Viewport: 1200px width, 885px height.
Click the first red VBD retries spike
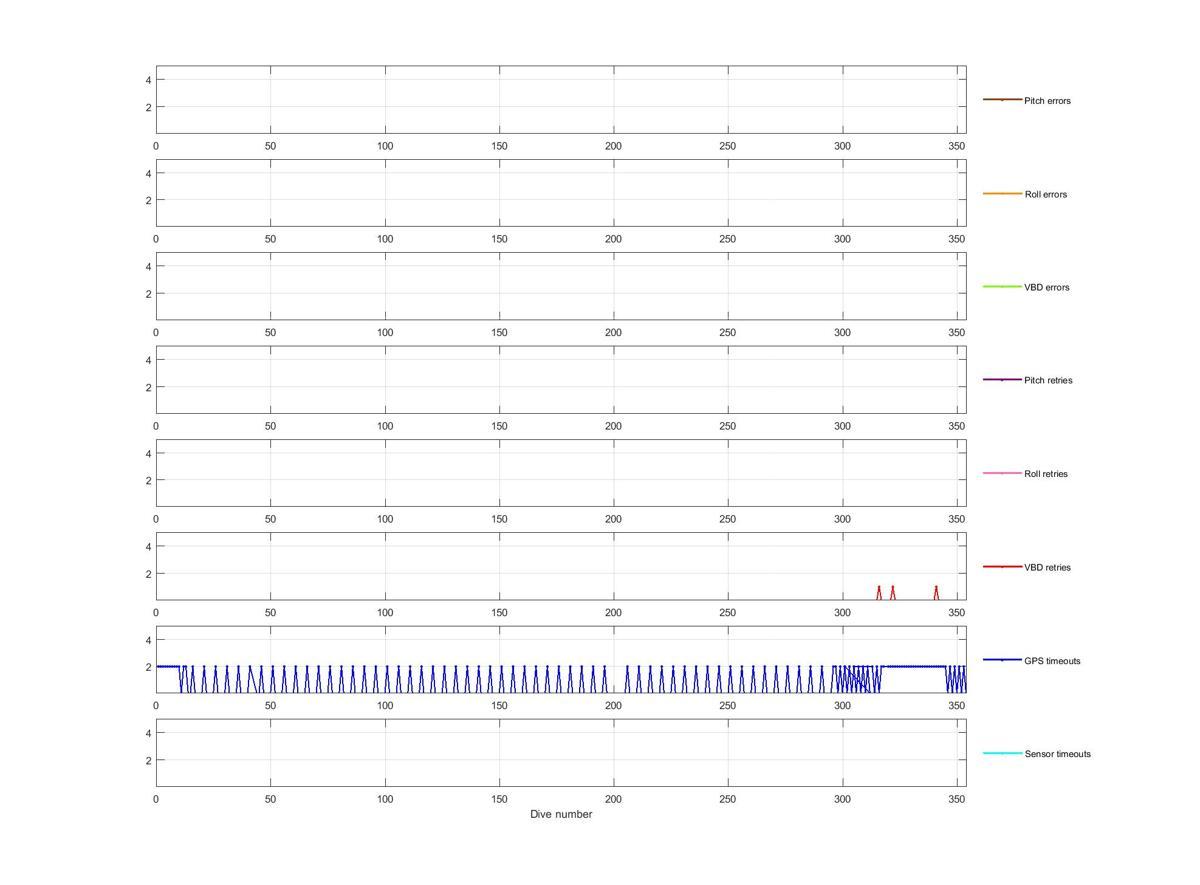(879, 592)
